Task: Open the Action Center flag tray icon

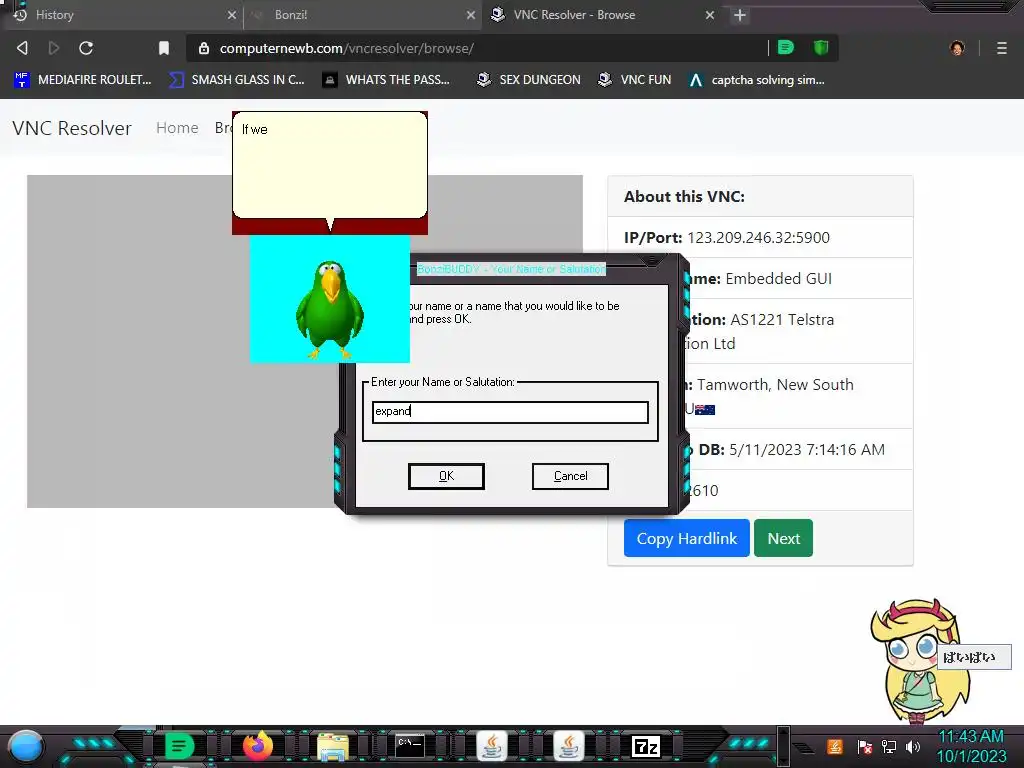Action: point(865,747)
